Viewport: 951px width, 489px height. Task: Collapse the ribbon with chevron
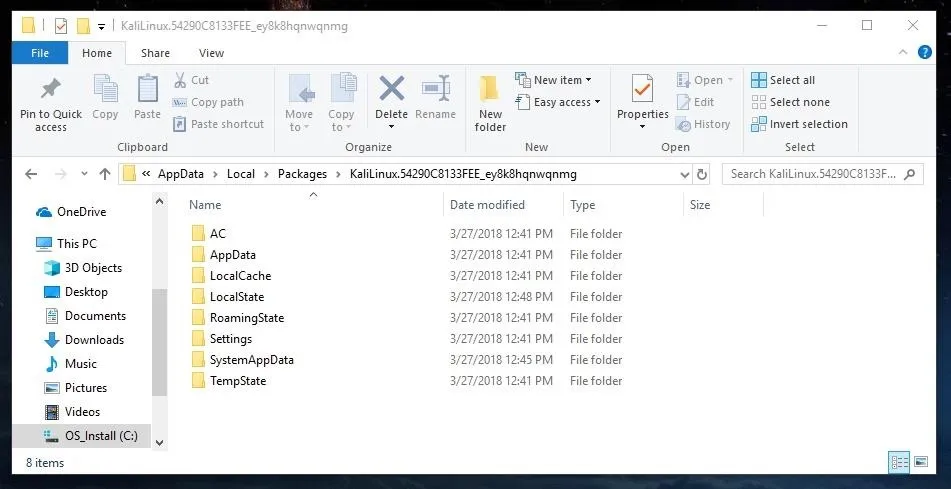pyautogui.click(x=903, y=53)
